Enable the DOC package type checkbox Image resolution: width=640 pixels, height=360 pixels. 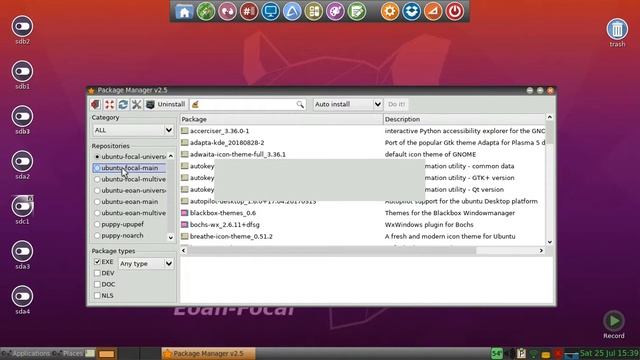97,284
